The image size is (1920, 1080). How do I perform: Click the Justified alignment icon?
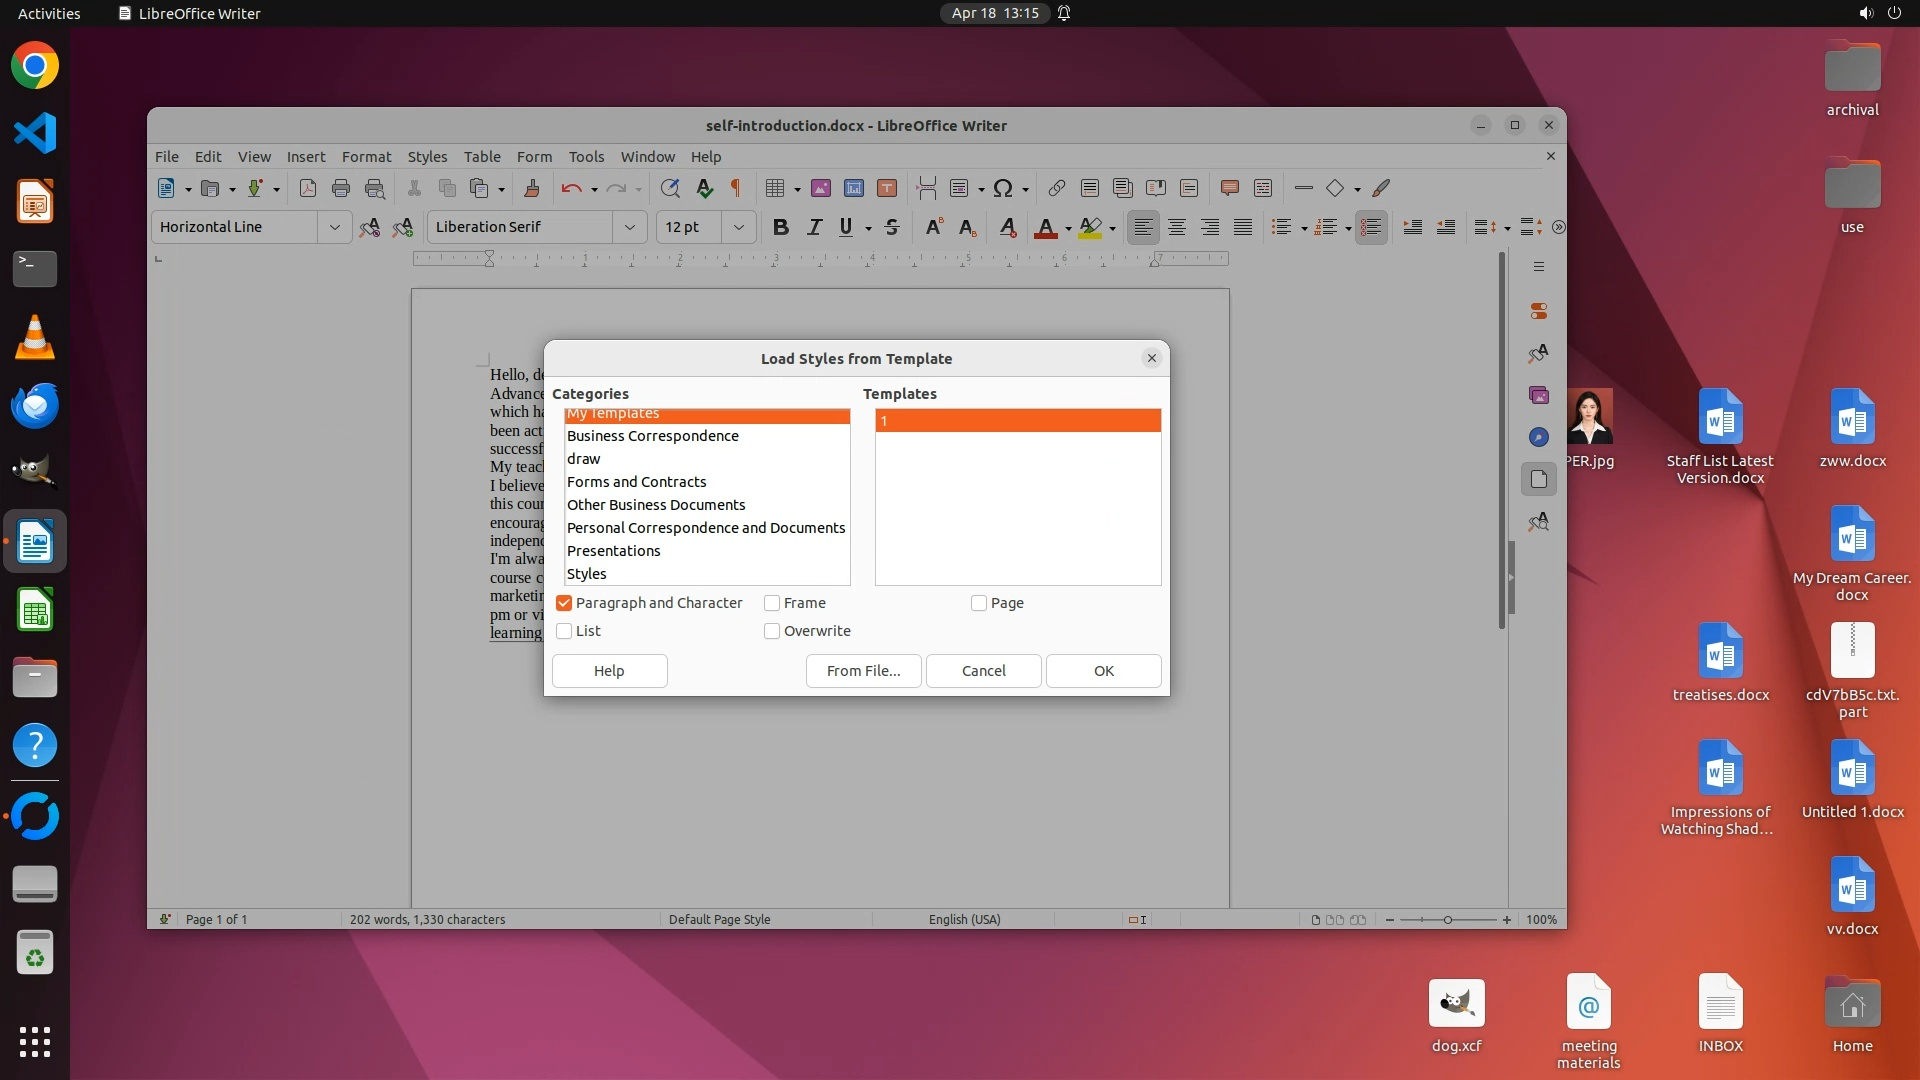coord(1242,227)
